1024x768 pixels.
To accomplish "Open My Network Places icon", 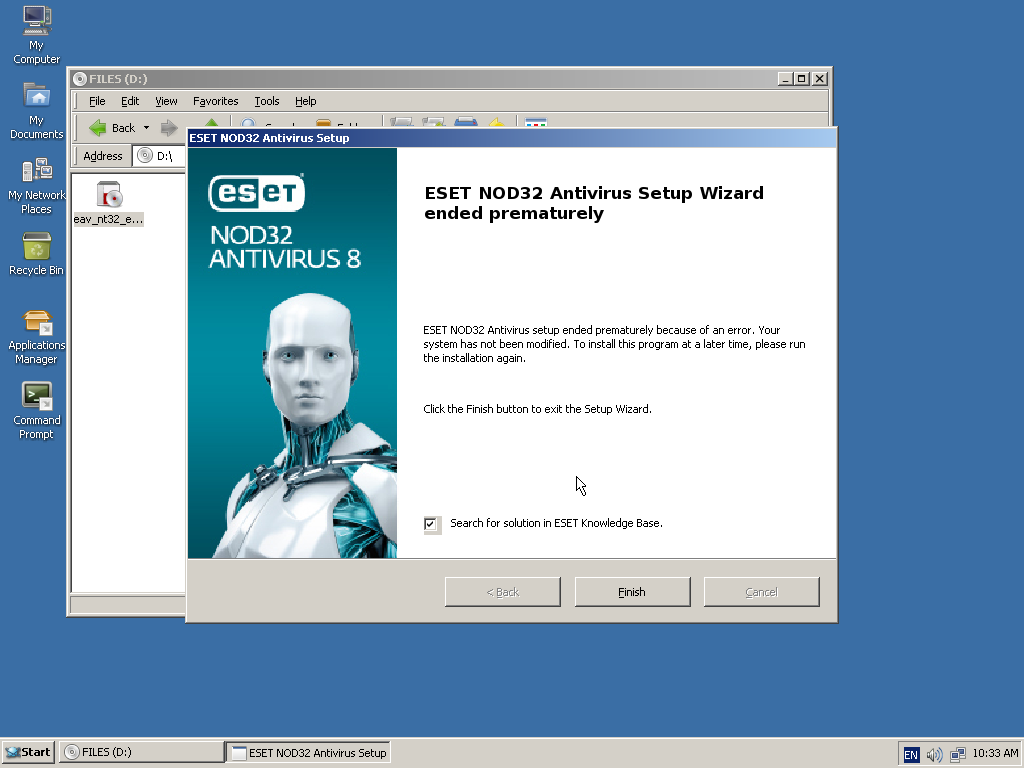I will [x=37, y=171].
